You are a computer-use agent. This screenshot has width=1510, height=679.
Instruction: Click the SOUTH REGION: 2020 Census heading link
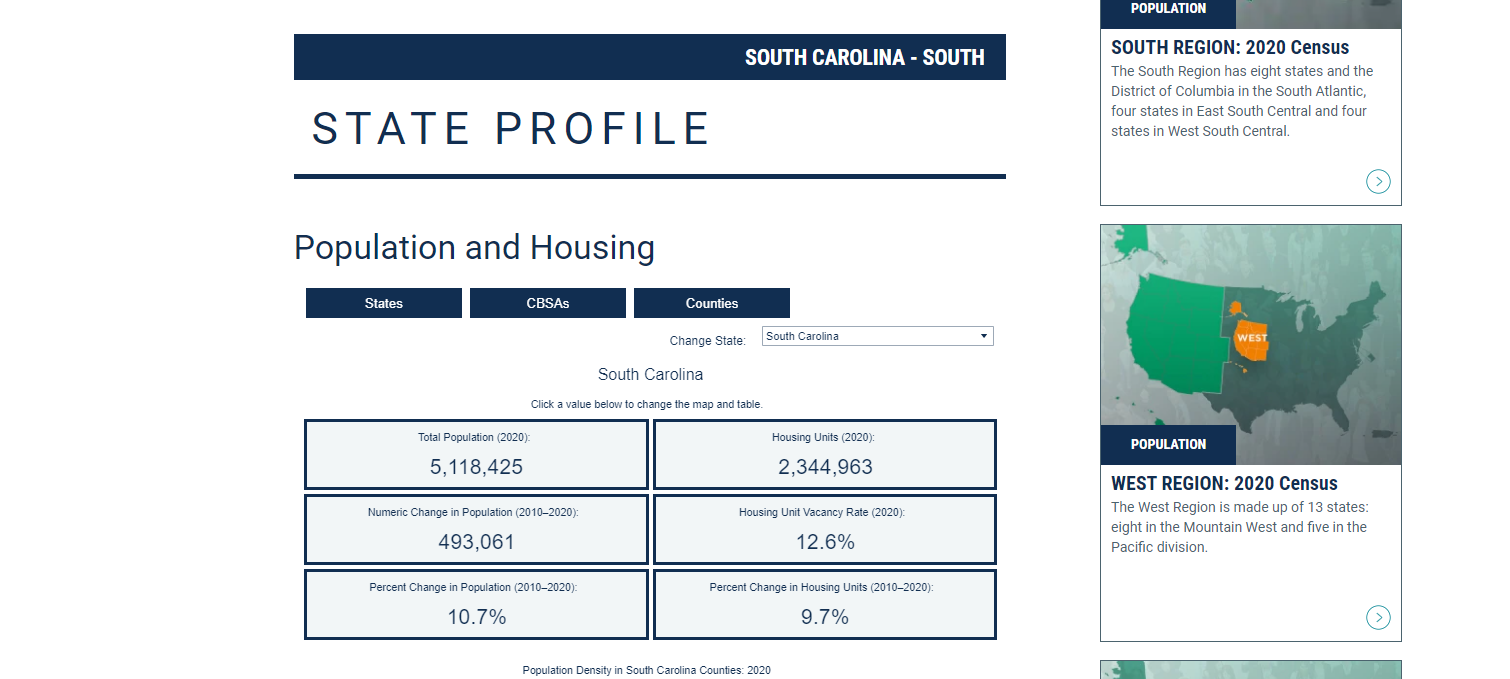1229,47
